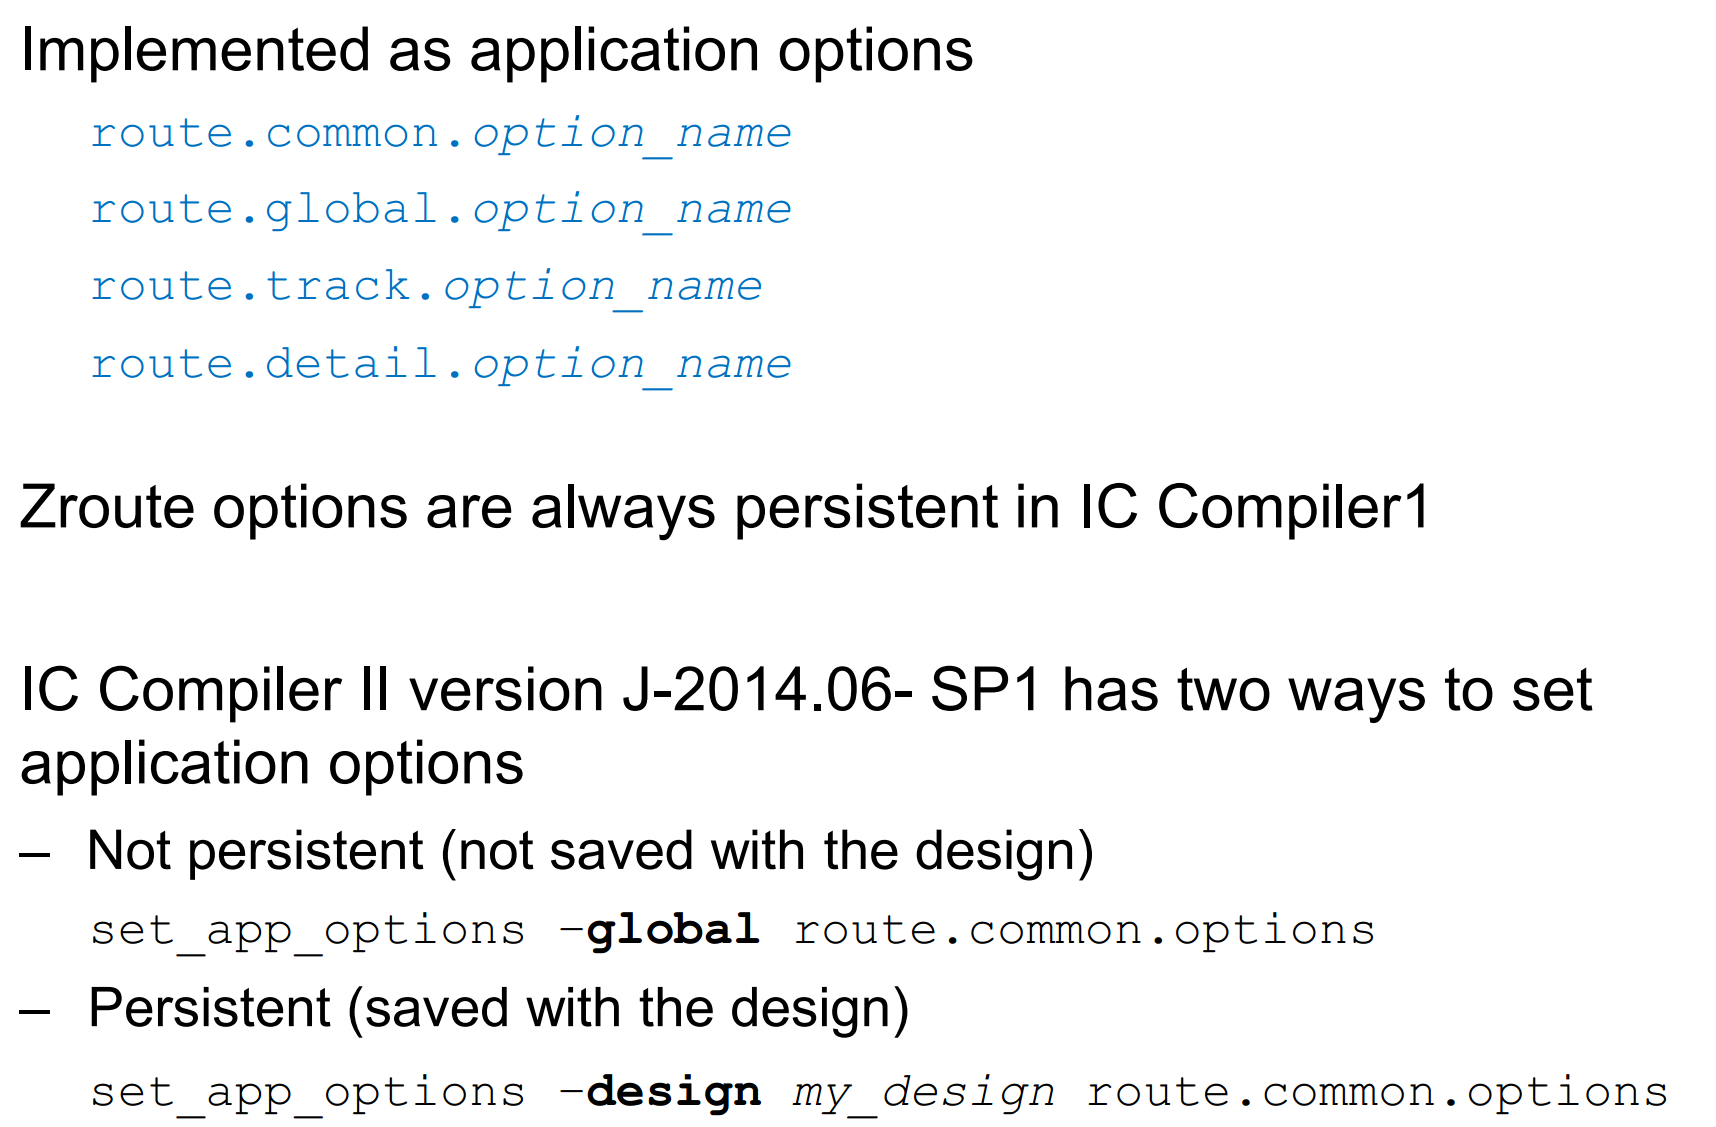Click the italic 'my_design' argument

click(924, 1094)
